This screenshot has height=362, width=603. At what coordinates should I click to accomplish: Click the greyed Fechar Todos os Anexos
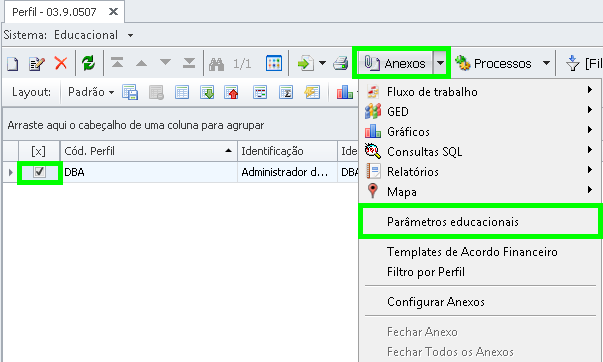[x=480, y=352]
